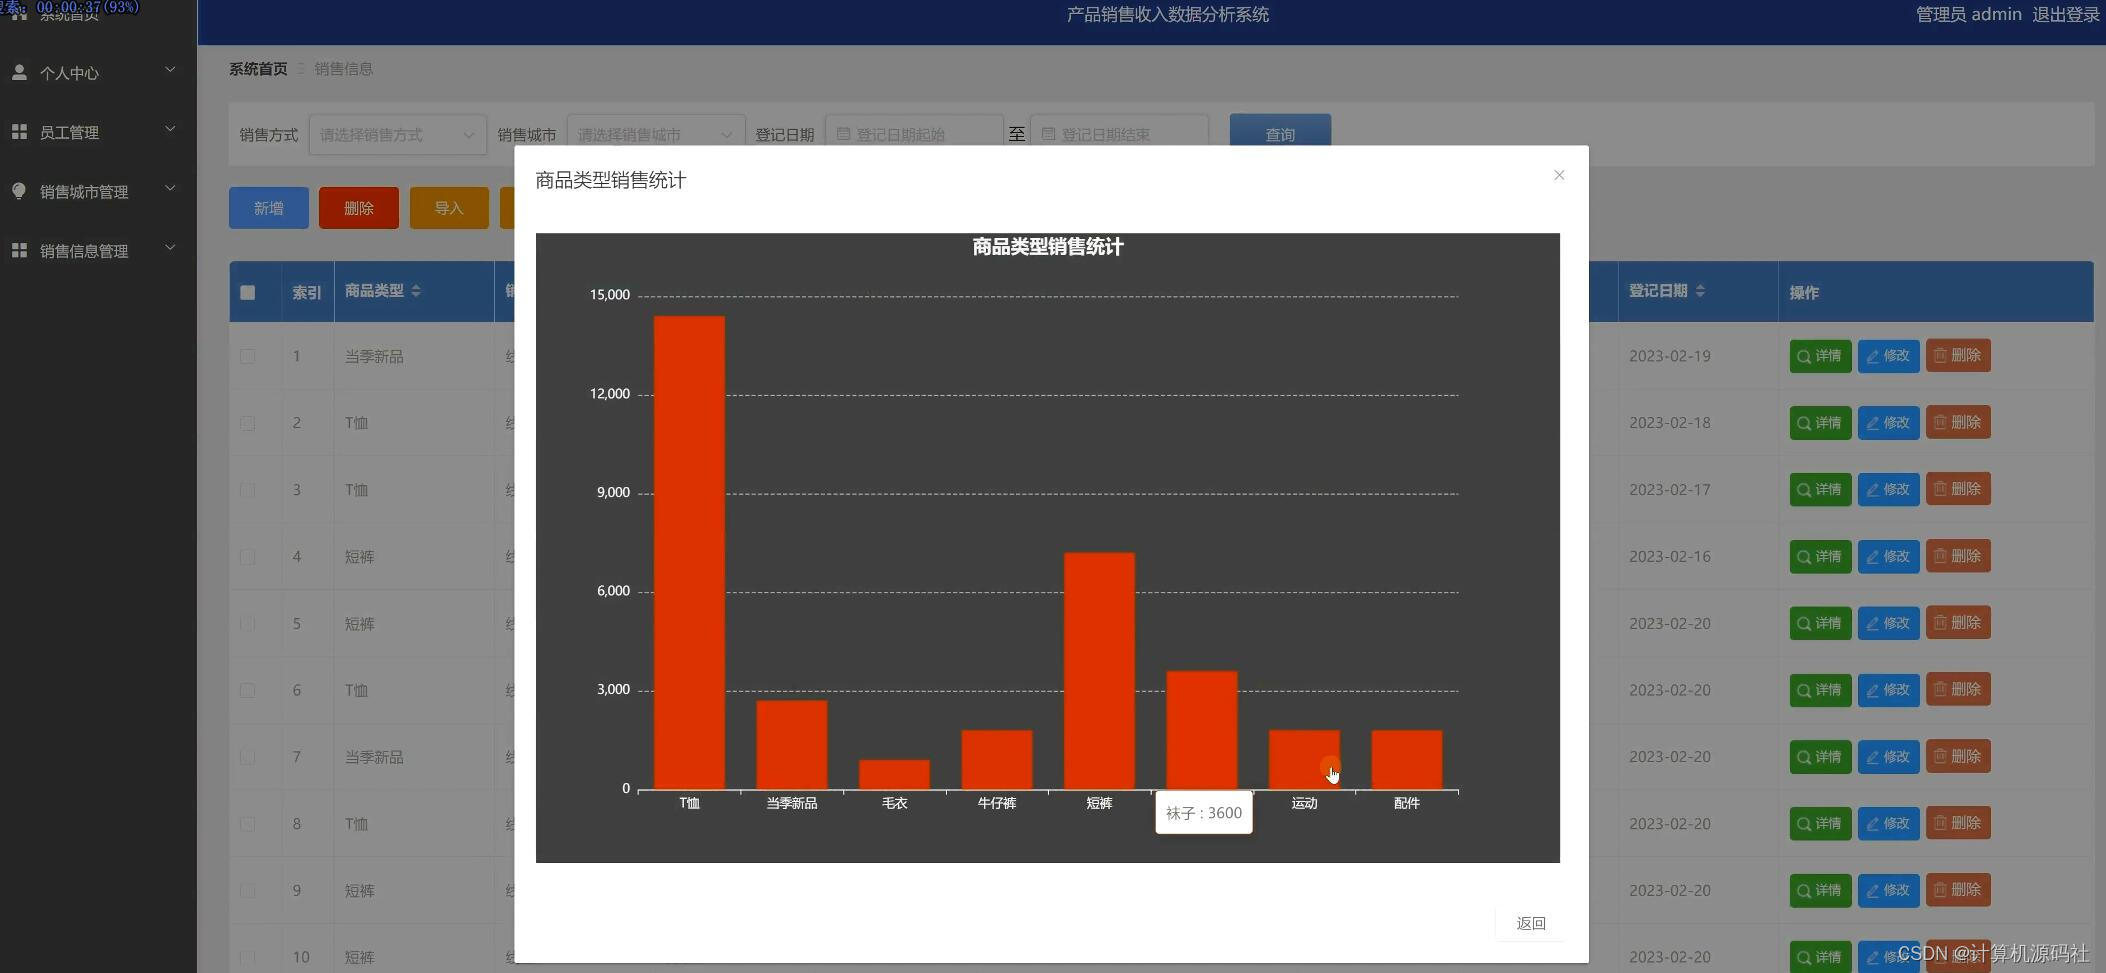Expand the 个人中心 chevron arrow
Viewport: 2106px width, 973px height.
[x=170, y=70]
